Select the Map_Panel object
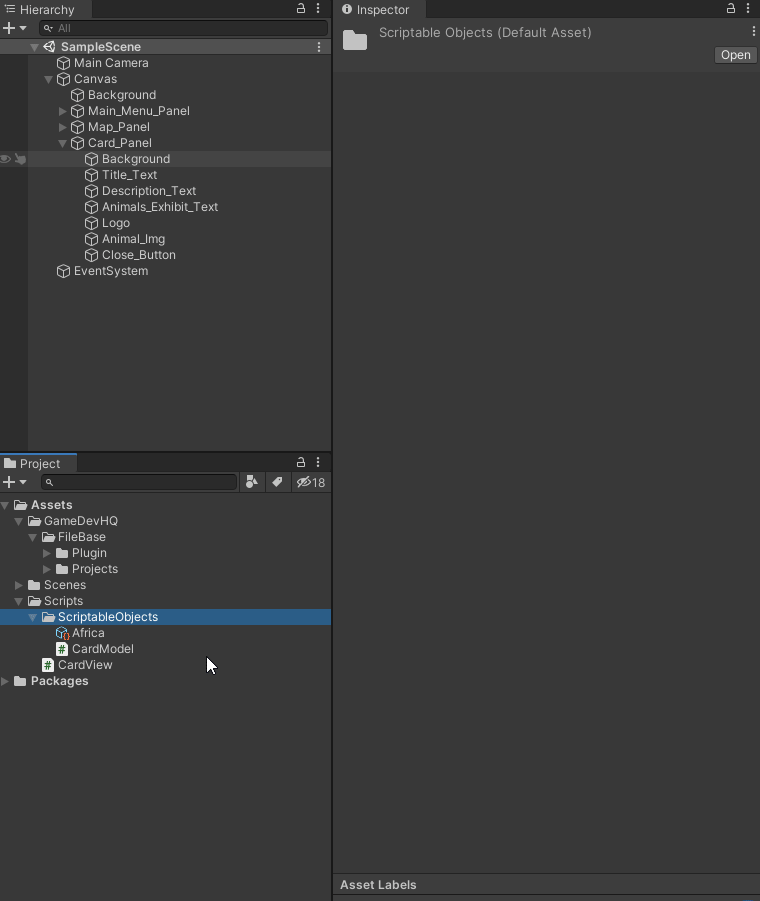 (x=118, y=127)
